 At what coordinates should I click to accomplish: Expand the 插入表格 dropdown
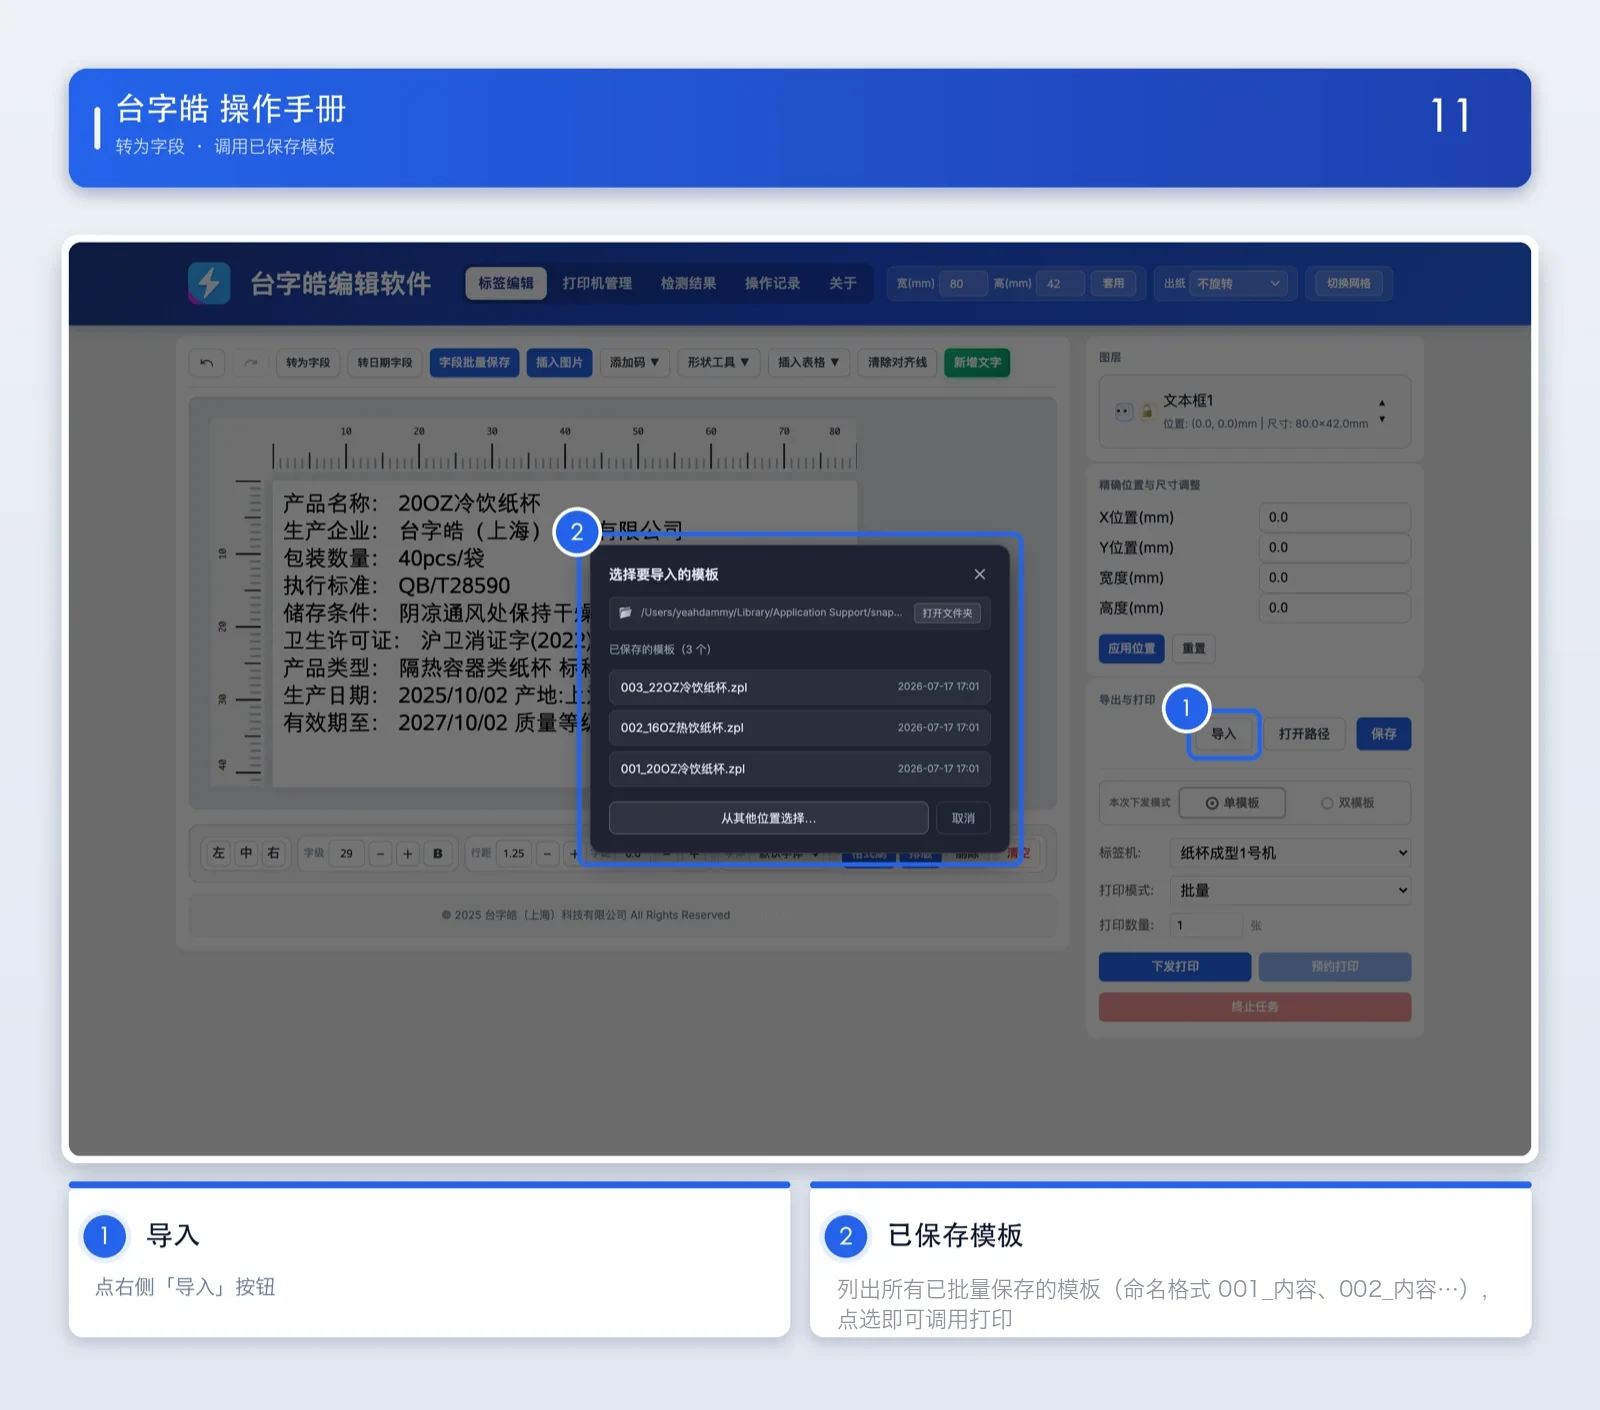808,362
